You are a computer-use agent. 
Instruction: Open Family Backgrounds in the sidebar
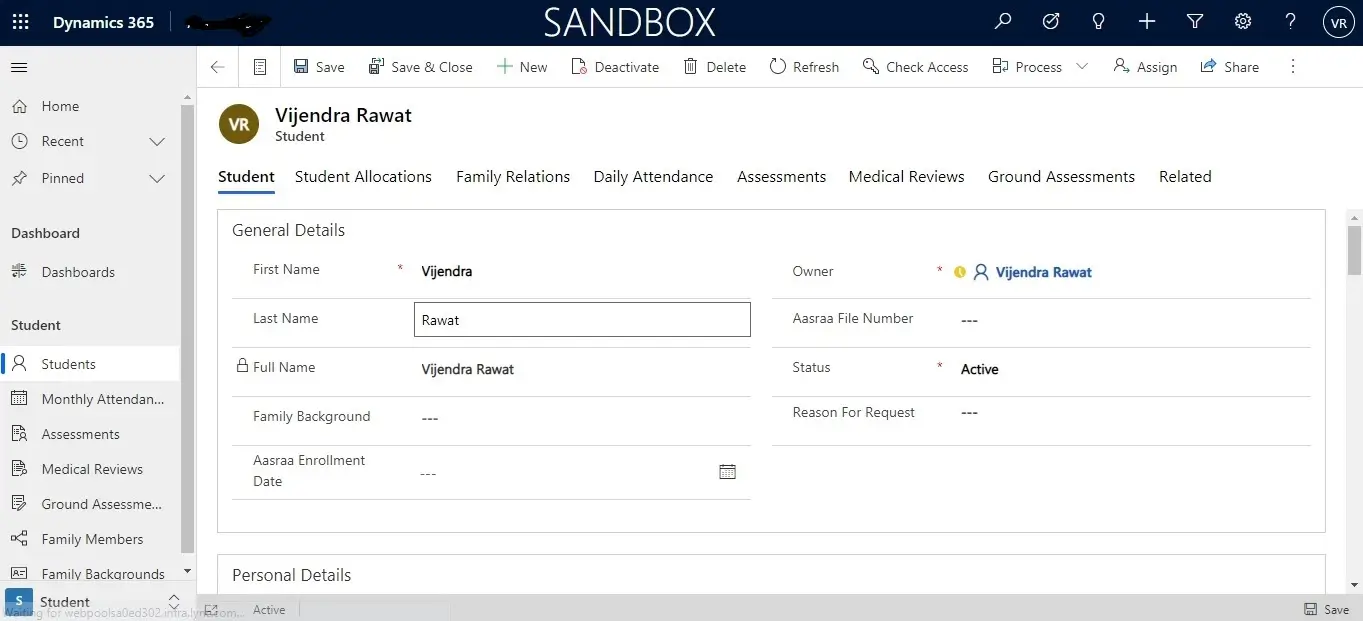90,574
